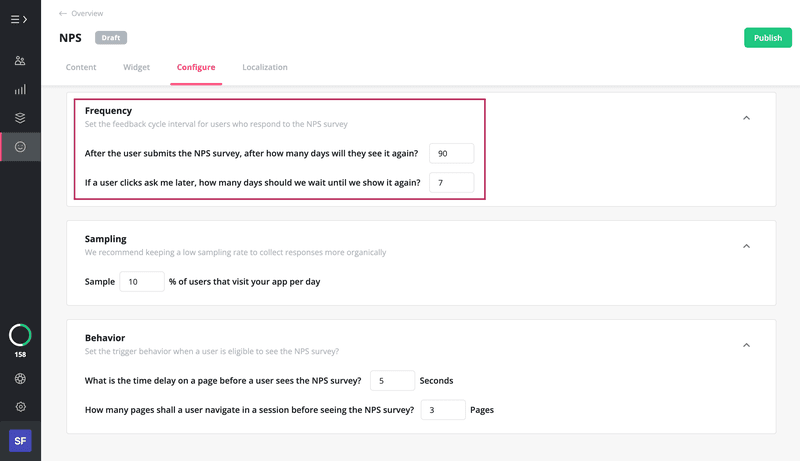This screenshot has width=800, height=461.
Task: Click the trigger behavior description text
Action: click(212, 351)
